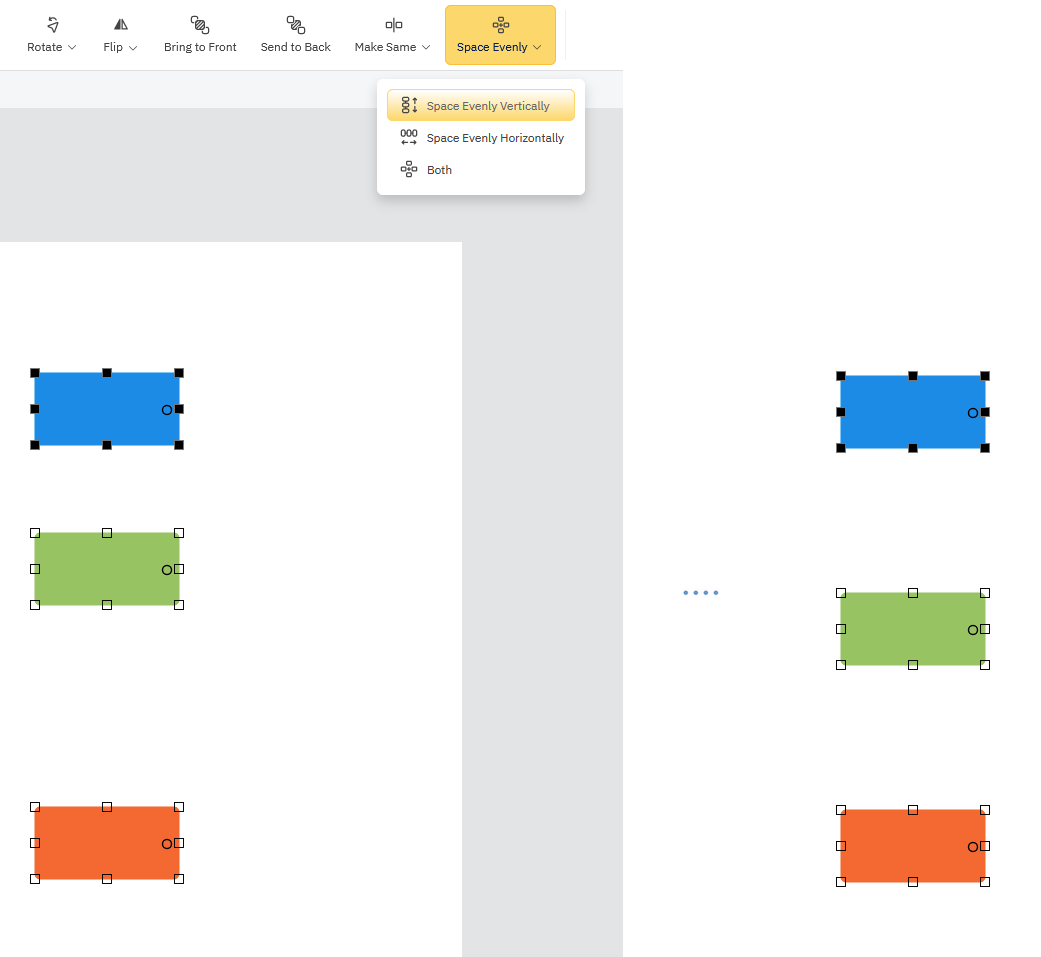The height and width of the screenshot is (957, 1041).
Task: Click the Rotate icon in the toolbar
Action: pyautogui.click(x=52, y=25)
